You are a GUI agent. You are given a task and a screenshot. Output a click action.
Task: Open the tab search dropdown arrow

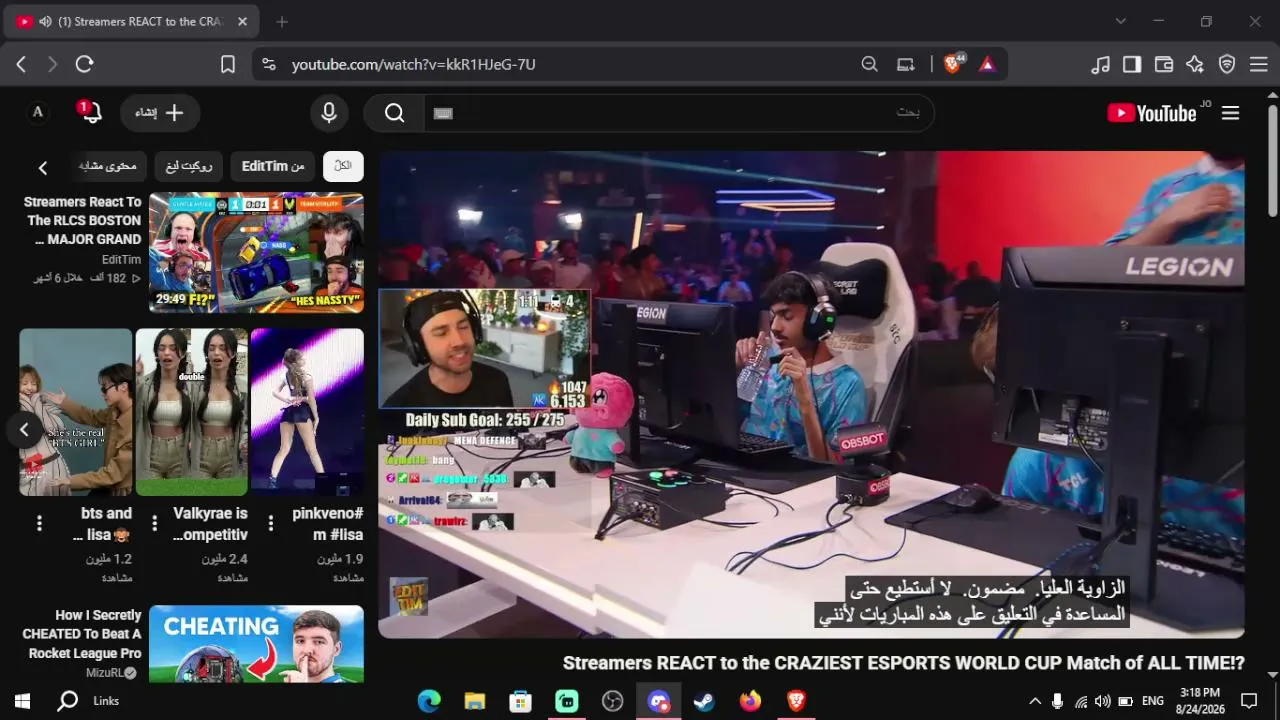click(x=1121, y=21)
